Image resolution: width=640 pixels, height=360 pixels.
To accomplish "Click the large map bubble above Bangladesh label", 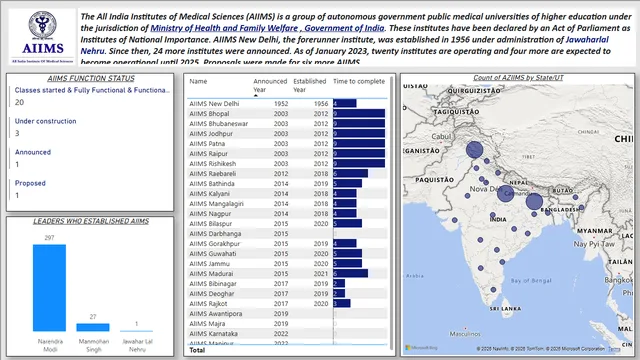I will [x=534, y=202].
